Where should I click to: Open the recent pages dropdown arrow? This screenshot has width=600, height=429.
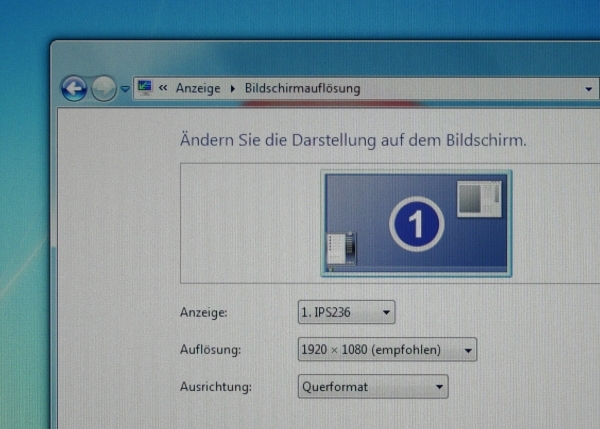(x=125, y=89)
